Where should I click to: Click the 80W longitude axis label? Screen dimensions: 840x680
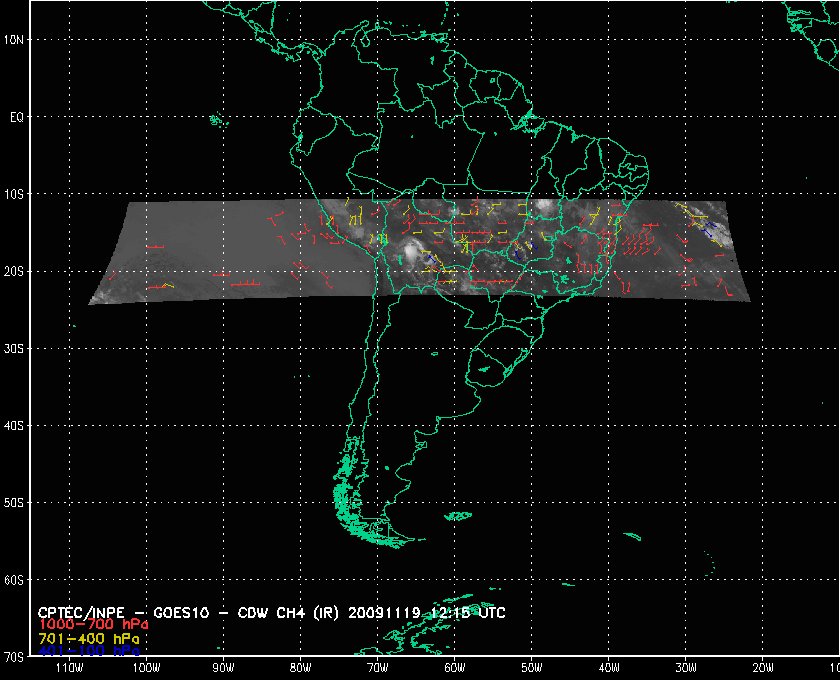point(300,667)
